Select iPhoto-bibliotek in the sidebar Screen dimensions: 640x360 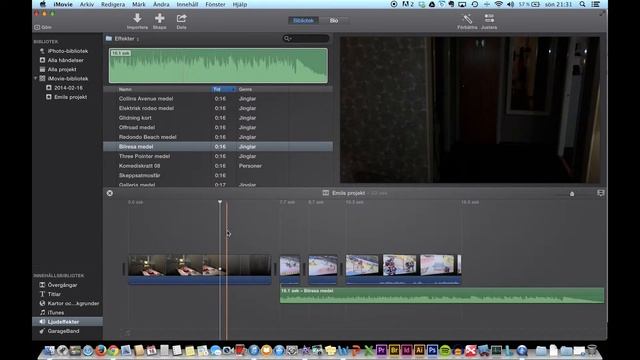pos(67,51)
